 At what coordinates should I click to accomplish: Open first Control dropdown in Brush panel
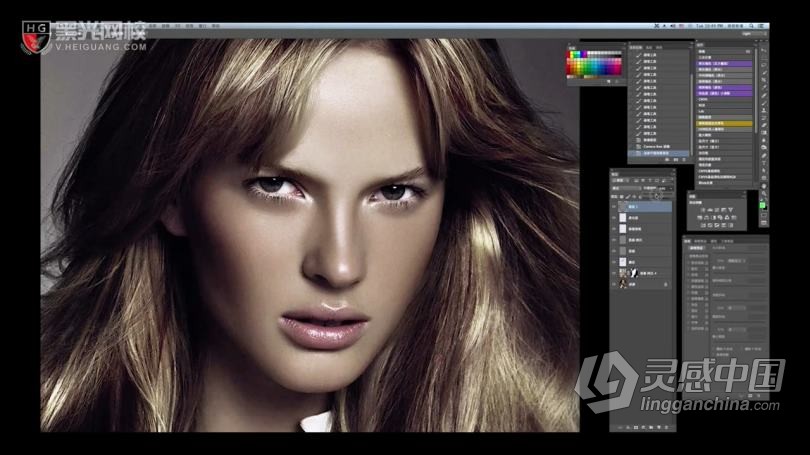pos(736,261)
